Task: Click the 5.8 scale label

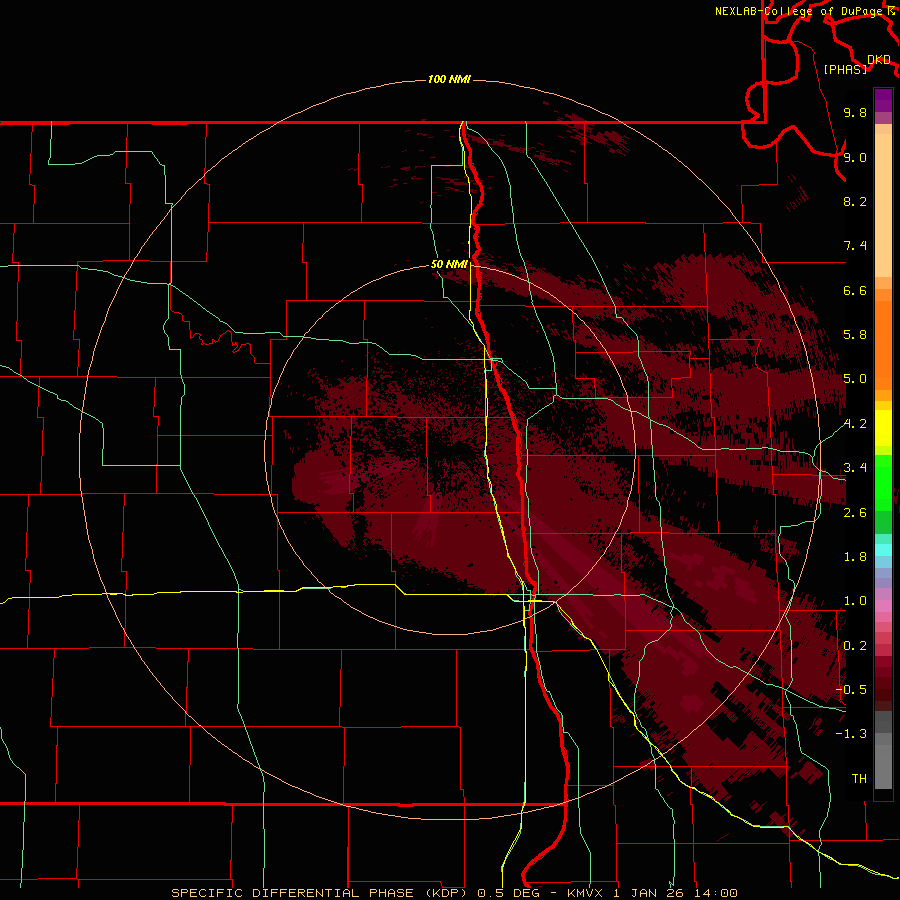Action: (x=855, y=335)
